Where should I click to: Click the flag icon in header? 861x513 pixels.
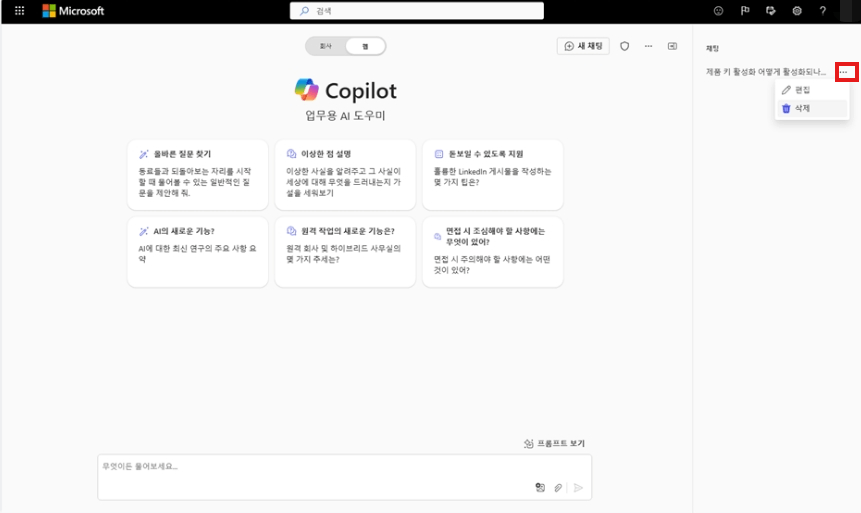745,10
